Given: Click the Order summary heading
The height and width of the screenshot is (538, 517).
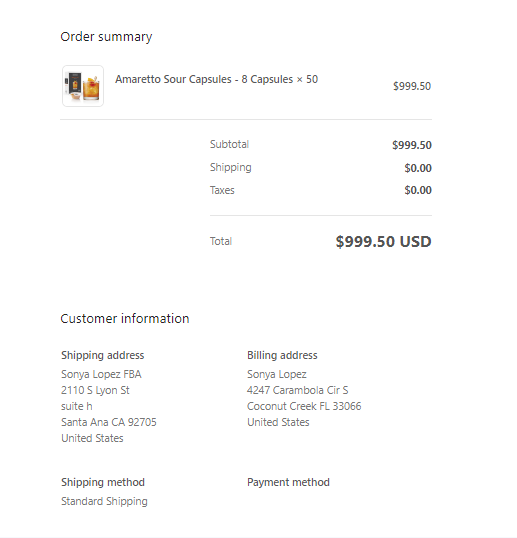Looking at the screenshot, I should (106, 37).
